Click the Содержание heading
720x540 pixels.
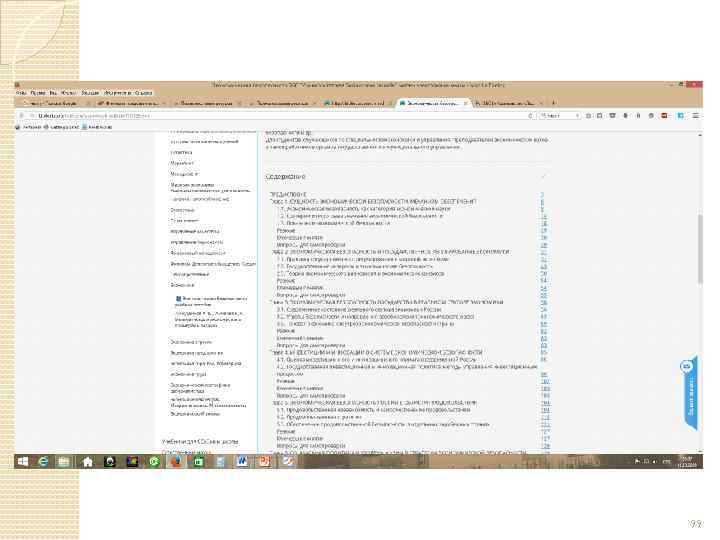coord(286,176)
